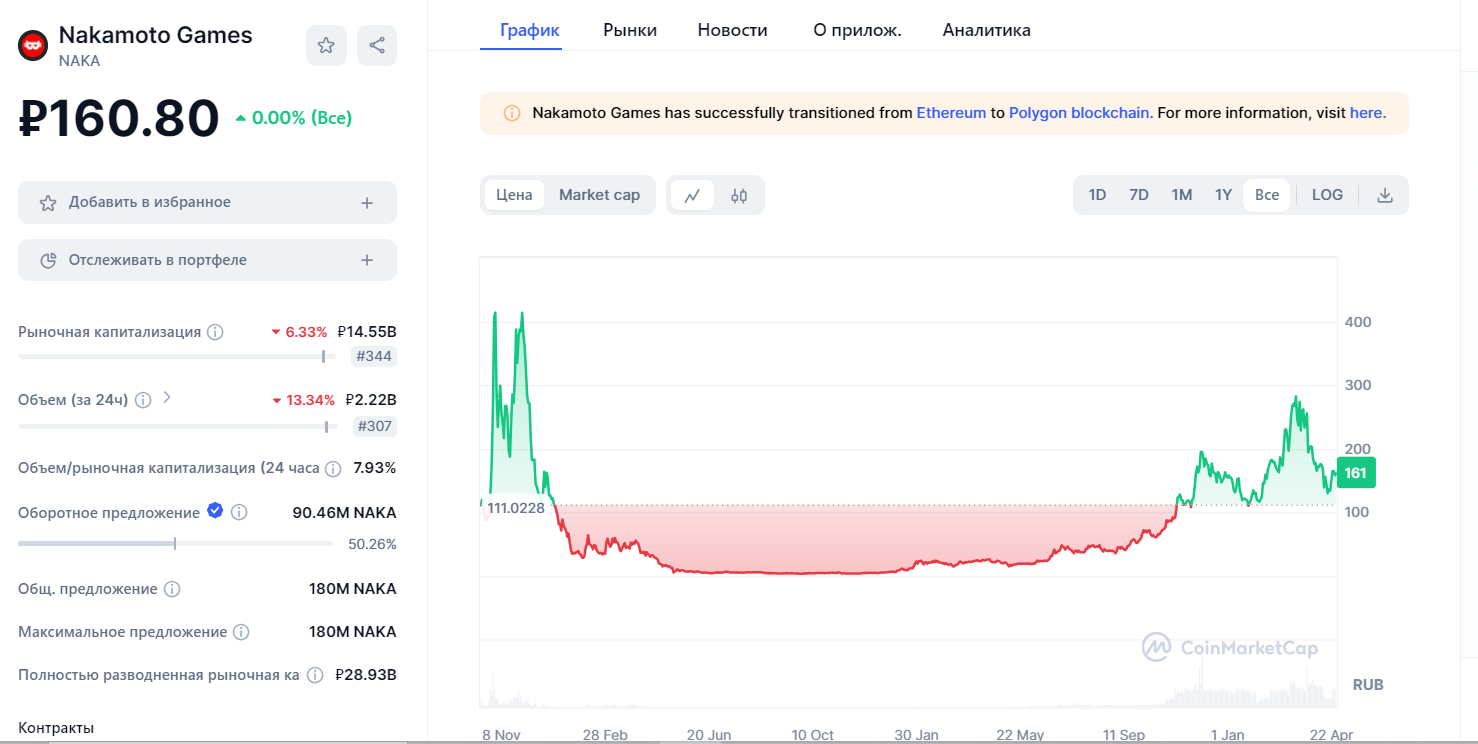Screen dimensions: 1478x744
Task: Click the 90.46M NAKA supply value
Action: click(344, 512)
